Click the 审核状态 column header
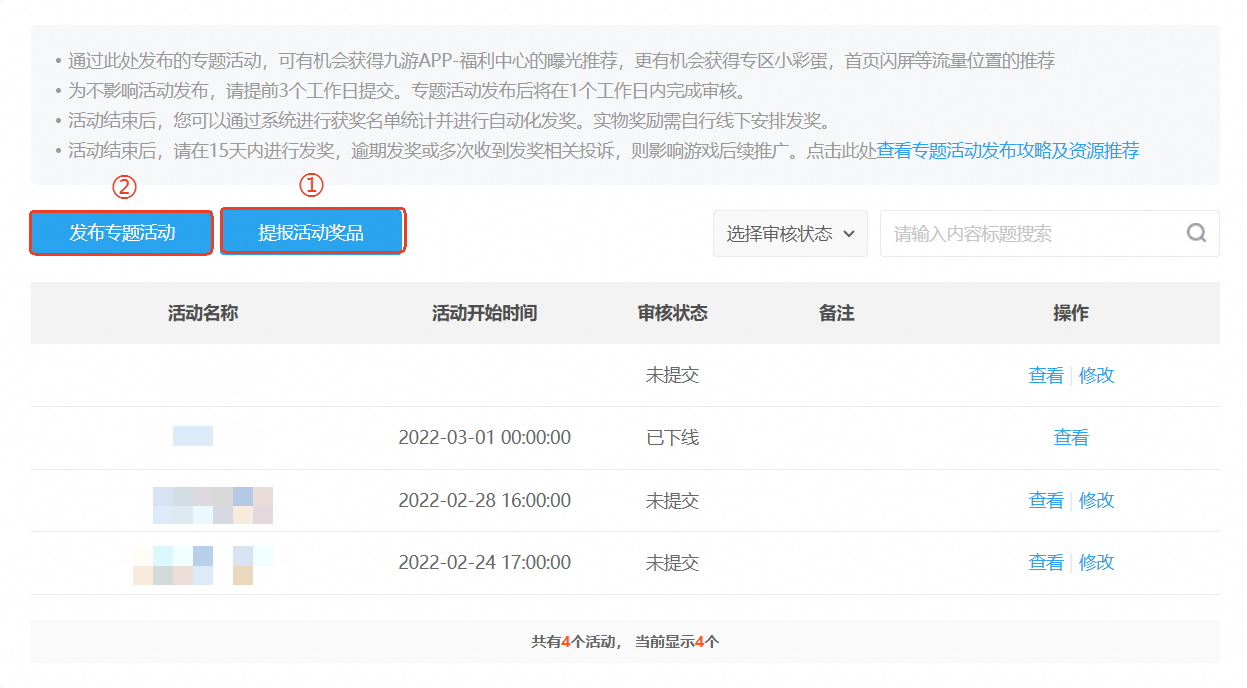This screenshot has height=688, width=1247. point(672,313)
